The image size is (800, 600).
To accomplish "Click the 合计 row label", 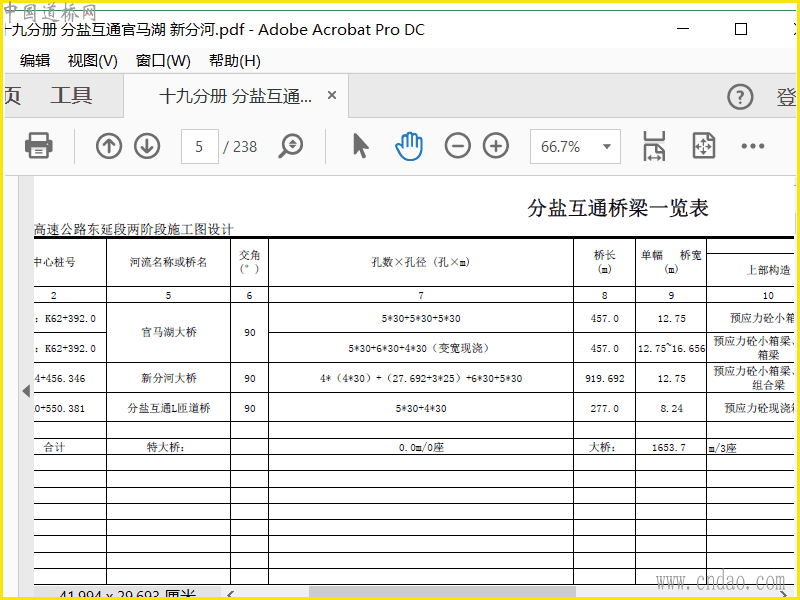I will pyautogui.click(x=54, y=447).
